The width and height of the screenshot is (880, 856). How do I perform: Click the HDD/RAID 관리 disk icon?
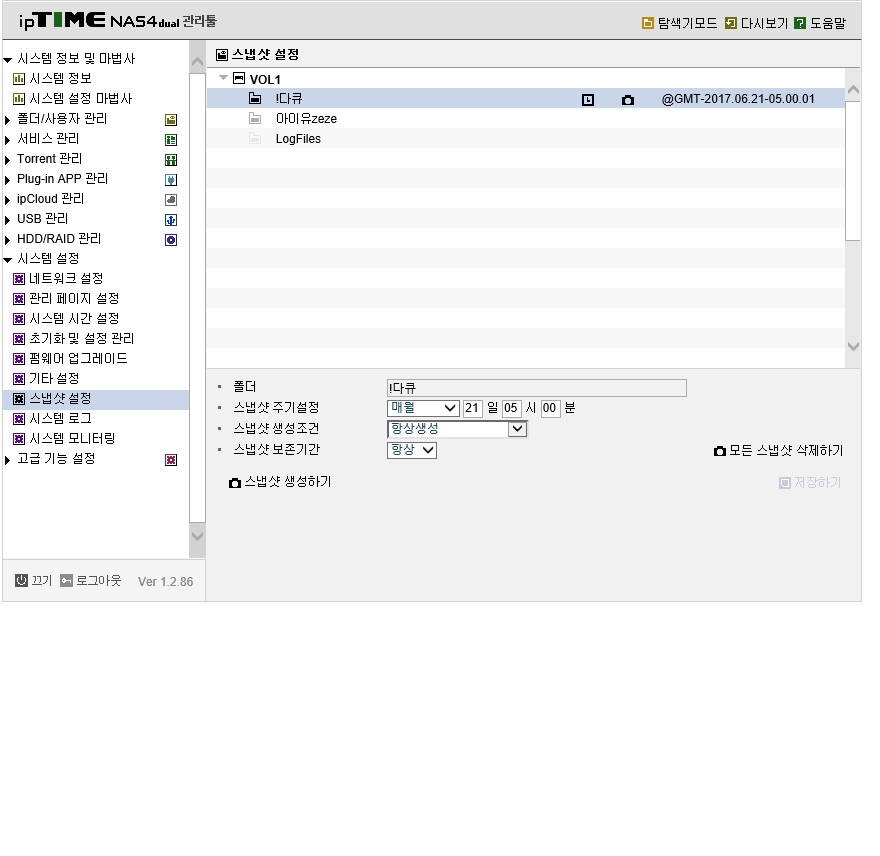[171, 240]
